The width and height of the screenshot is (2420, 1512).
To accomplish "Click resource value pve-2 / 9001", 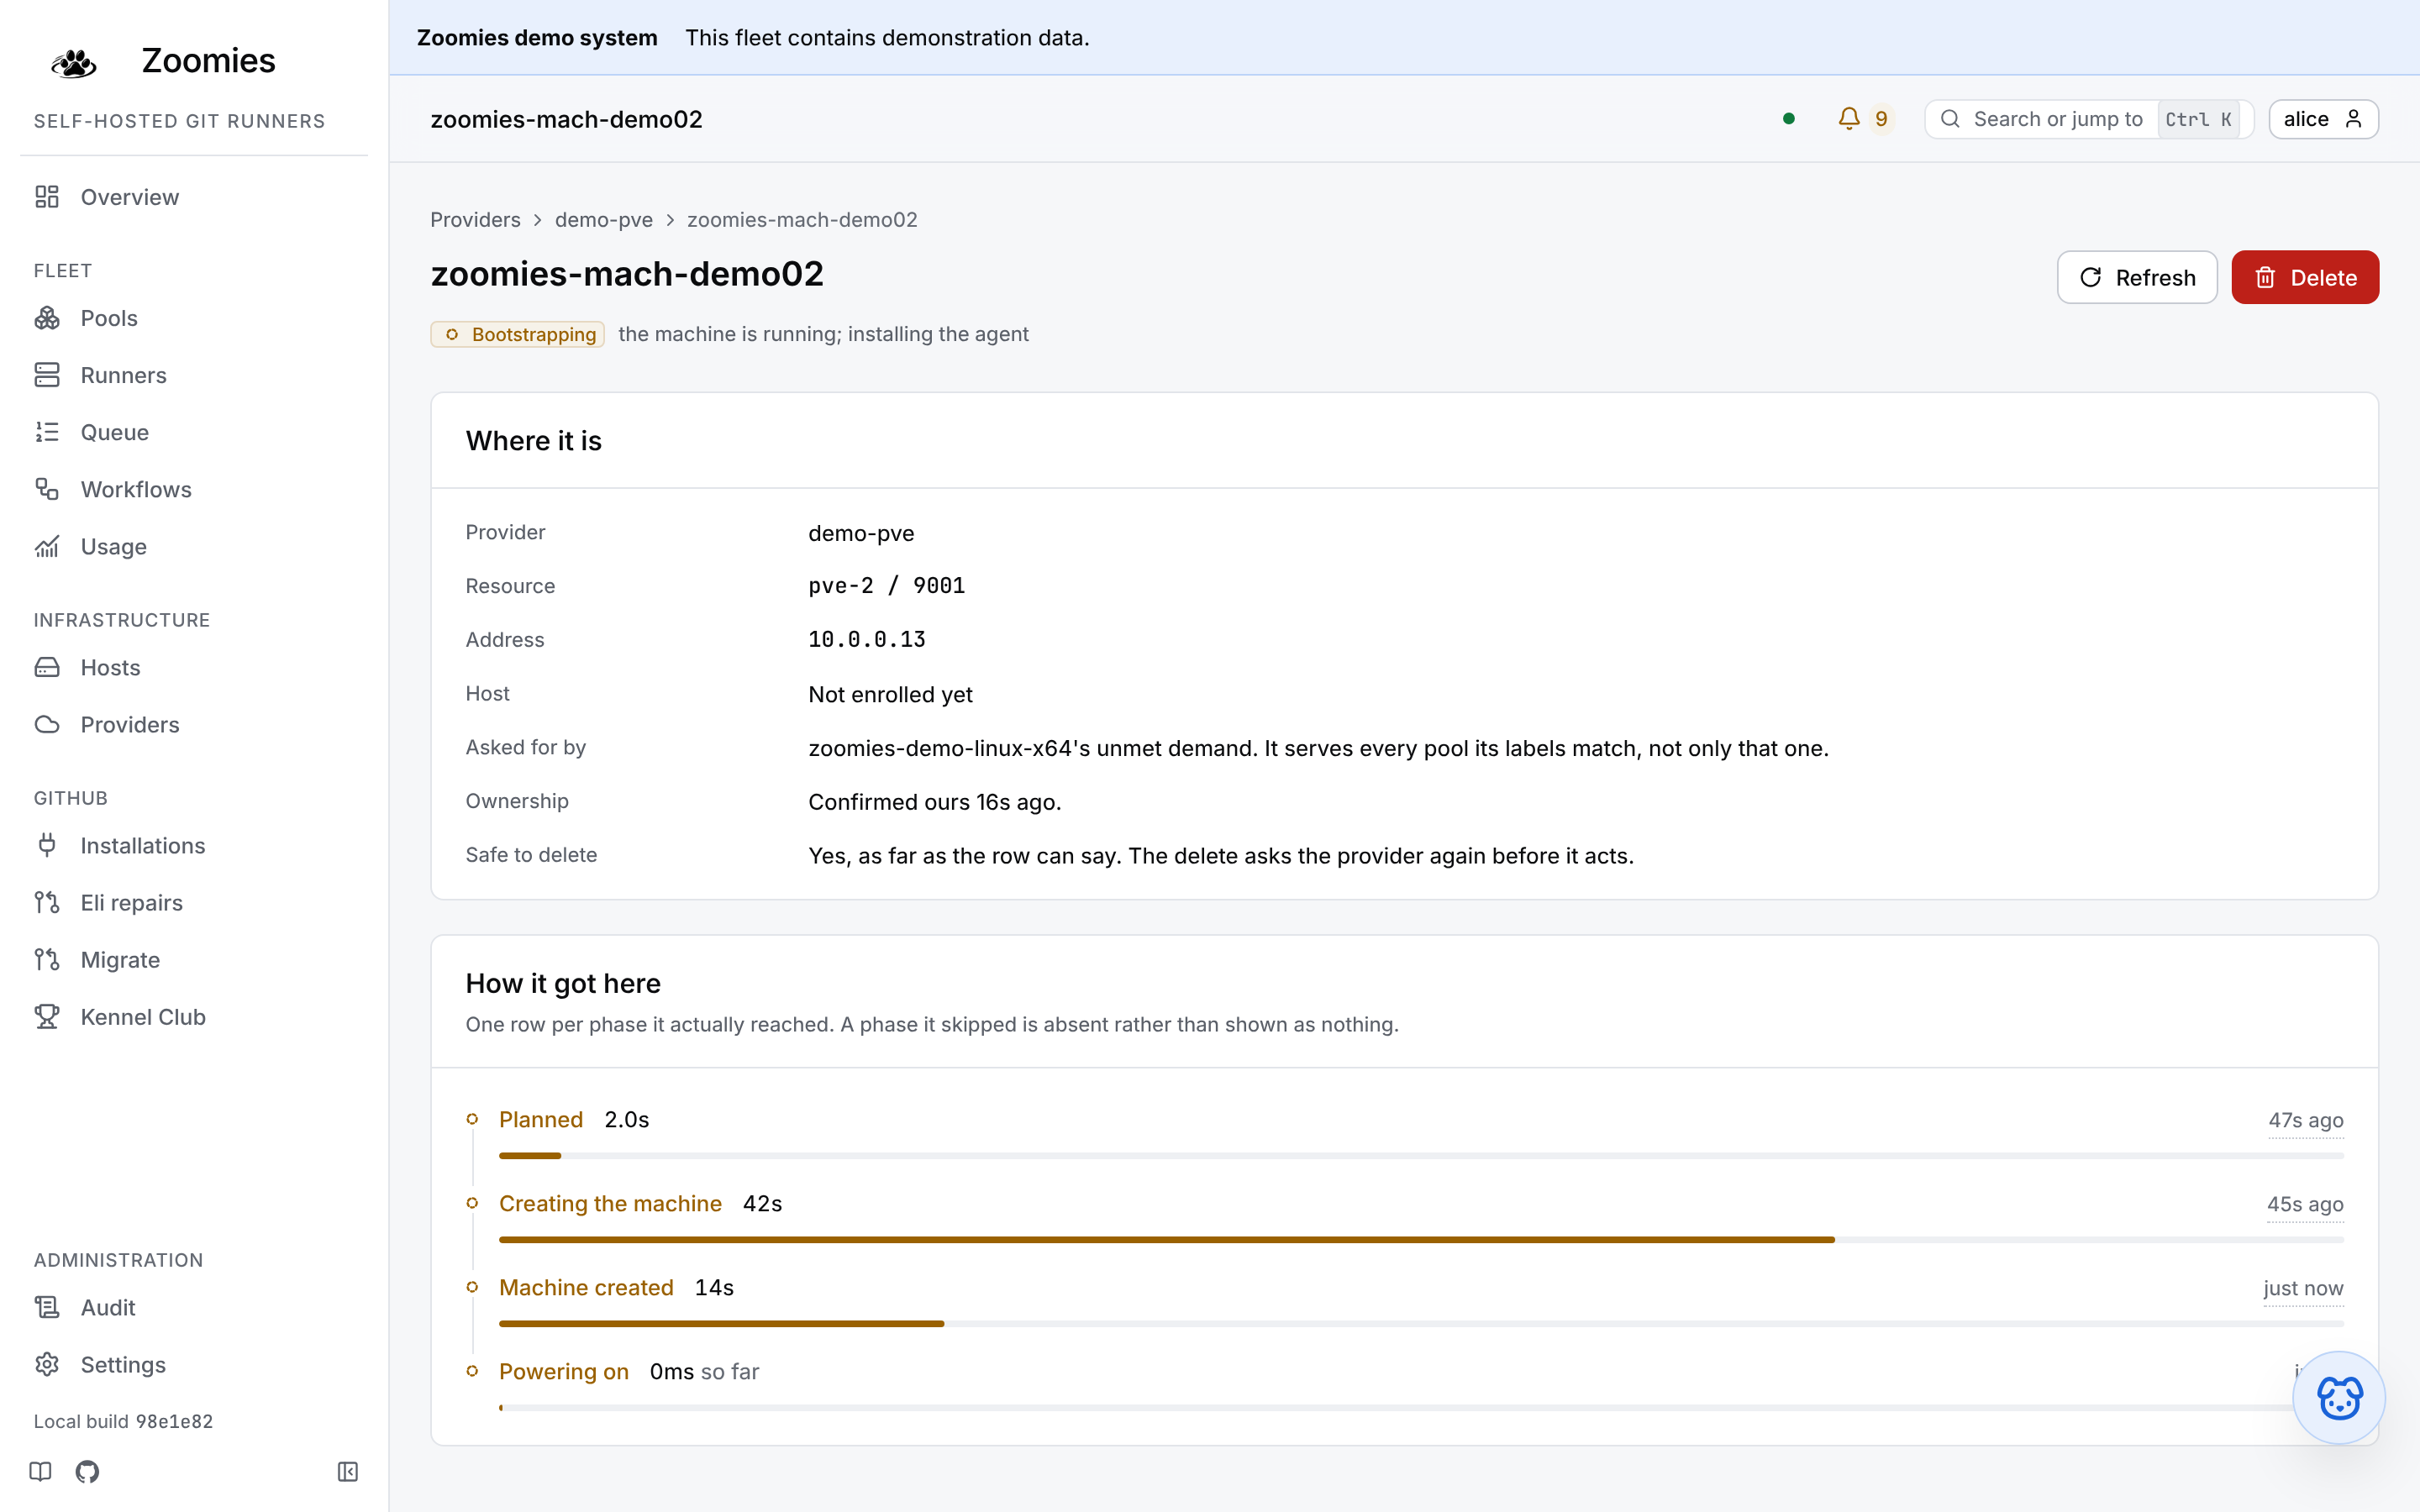I will (x=886, y=585).
